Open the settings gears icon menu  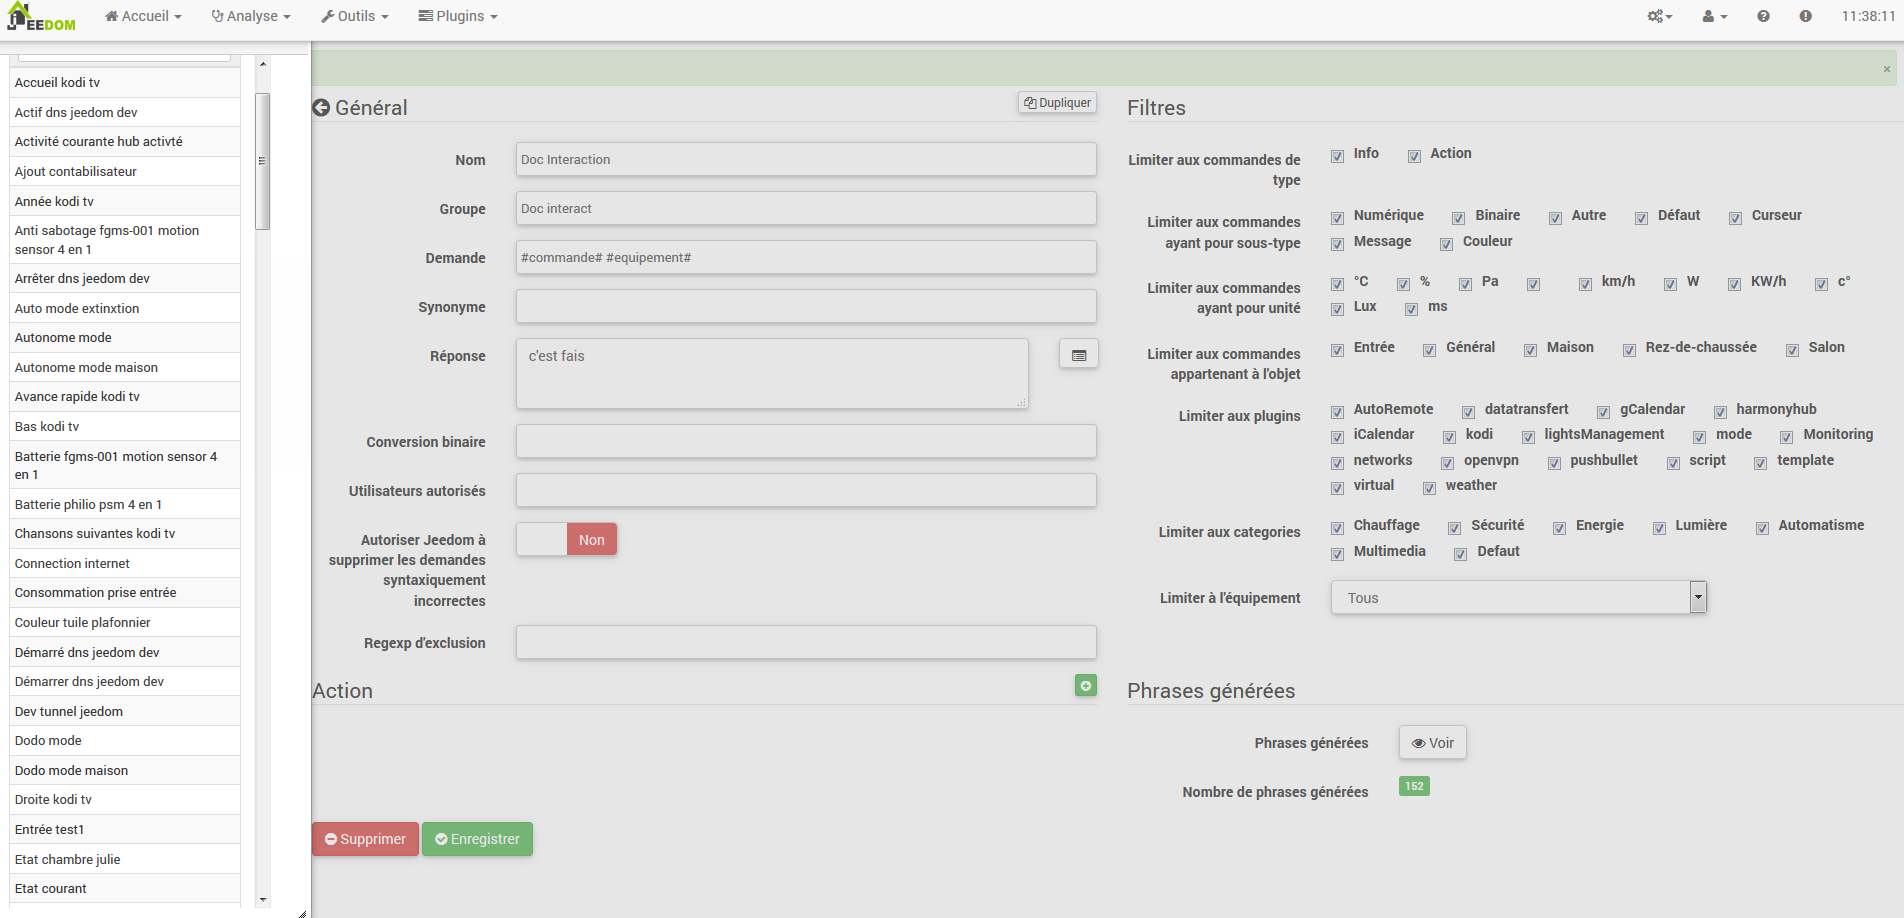(x=1659, y=16)
